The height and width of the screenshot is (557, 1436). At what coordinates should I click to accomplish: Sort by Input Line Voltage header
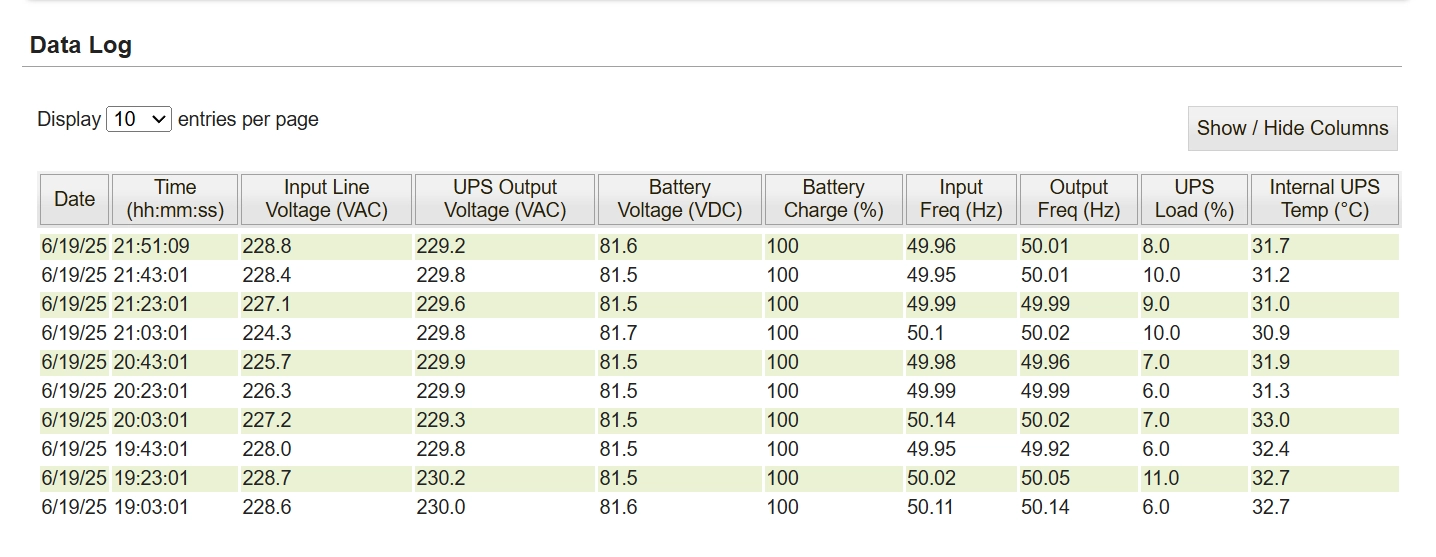tap(326, 199)
